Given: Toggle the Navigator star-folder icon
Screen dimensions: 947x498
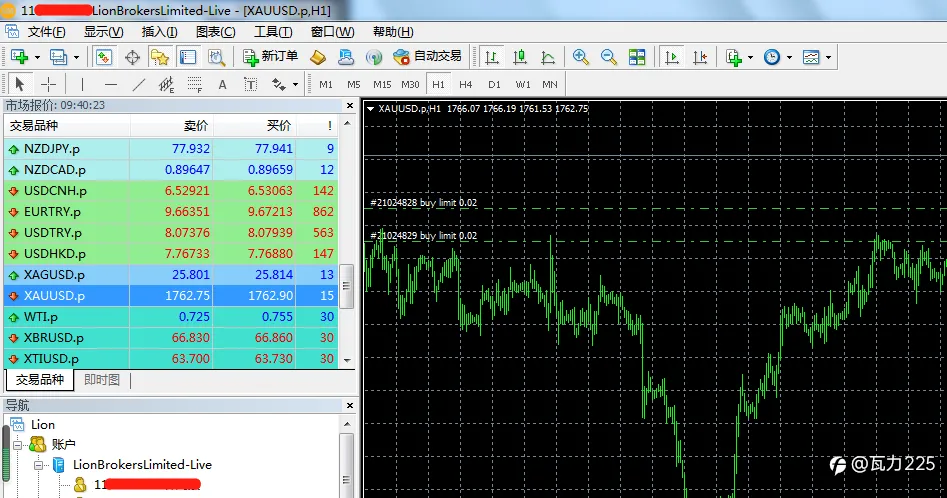Looking at the screenshot, I should coord(160,57).
